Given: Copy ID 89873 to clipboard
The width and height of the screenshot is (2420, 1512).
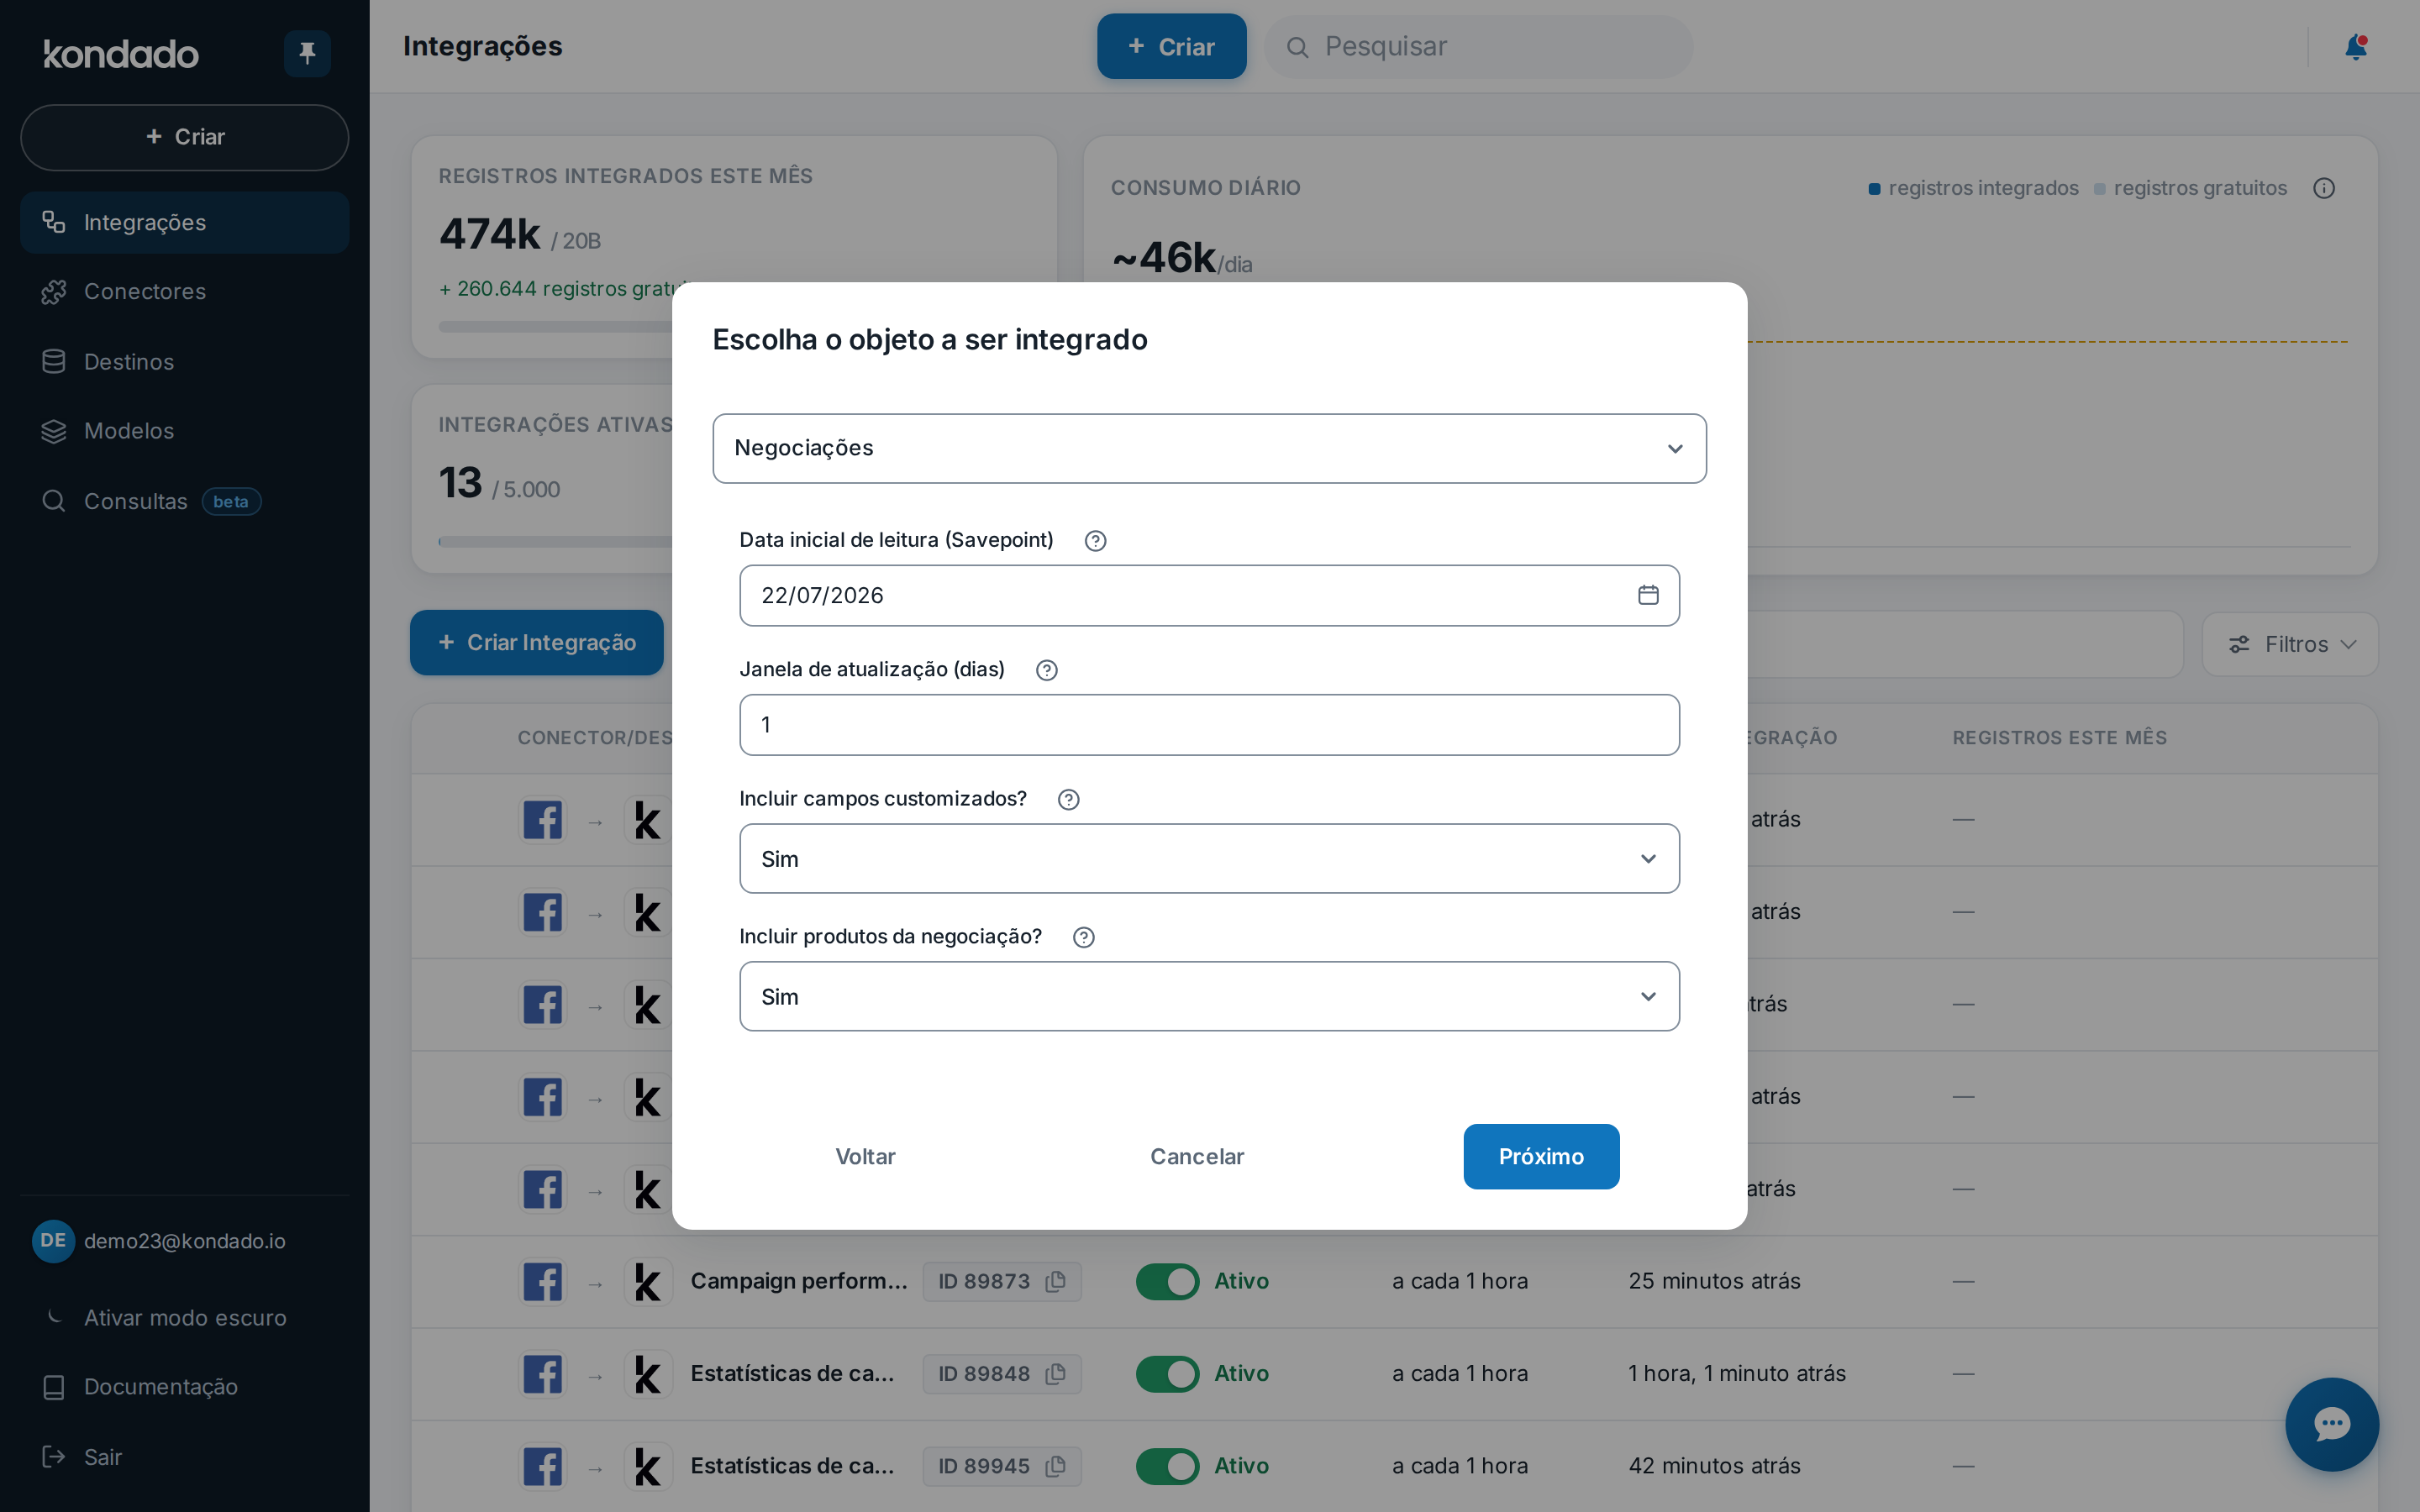Looking at the screenshot, I should tap(1055, 1281).
